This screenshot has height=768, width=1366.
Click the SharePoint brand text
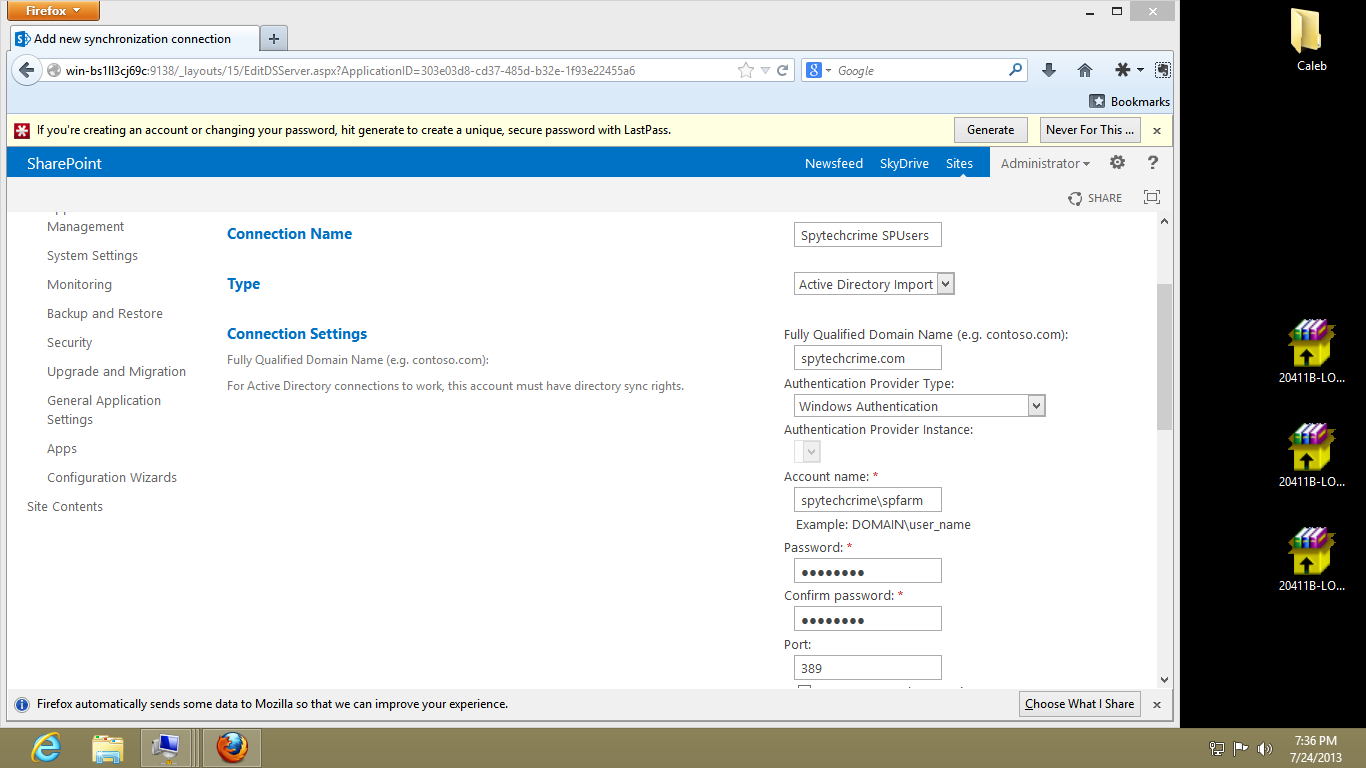coord(64,163)
